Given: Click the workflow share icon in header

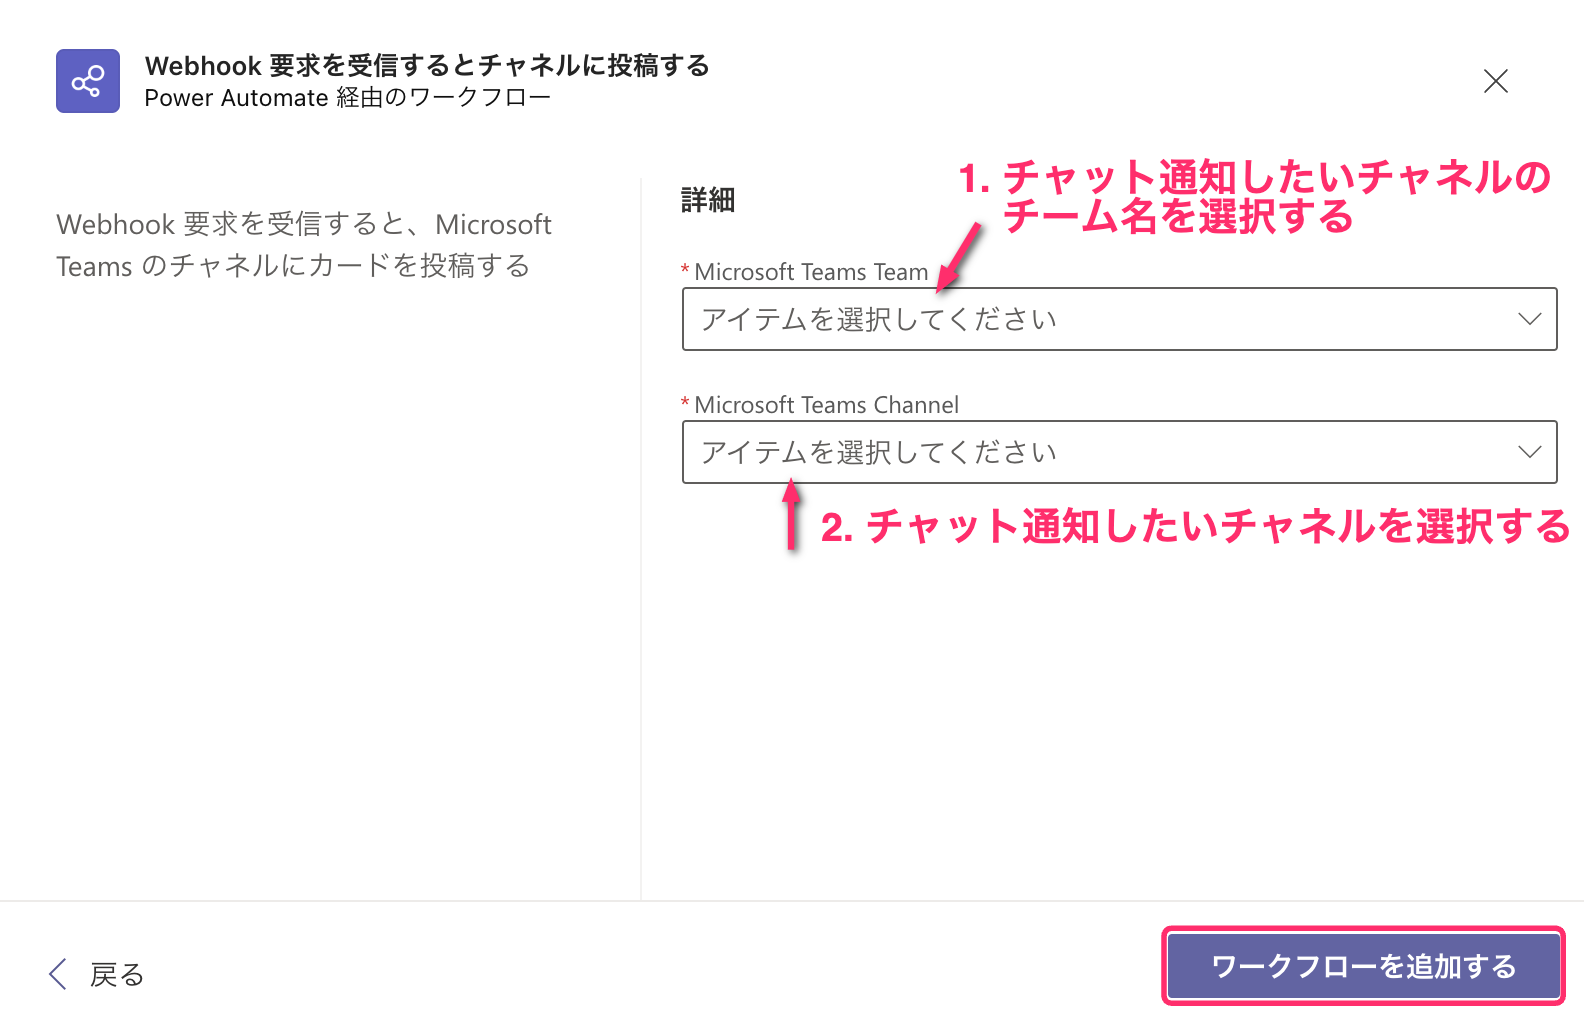Looking at the screenshot, I should (x=88, y=81).
